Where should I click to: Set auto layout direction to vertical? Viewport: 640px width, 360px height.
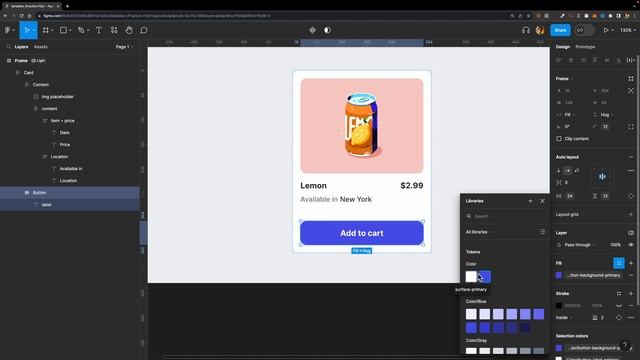[558, 171]
